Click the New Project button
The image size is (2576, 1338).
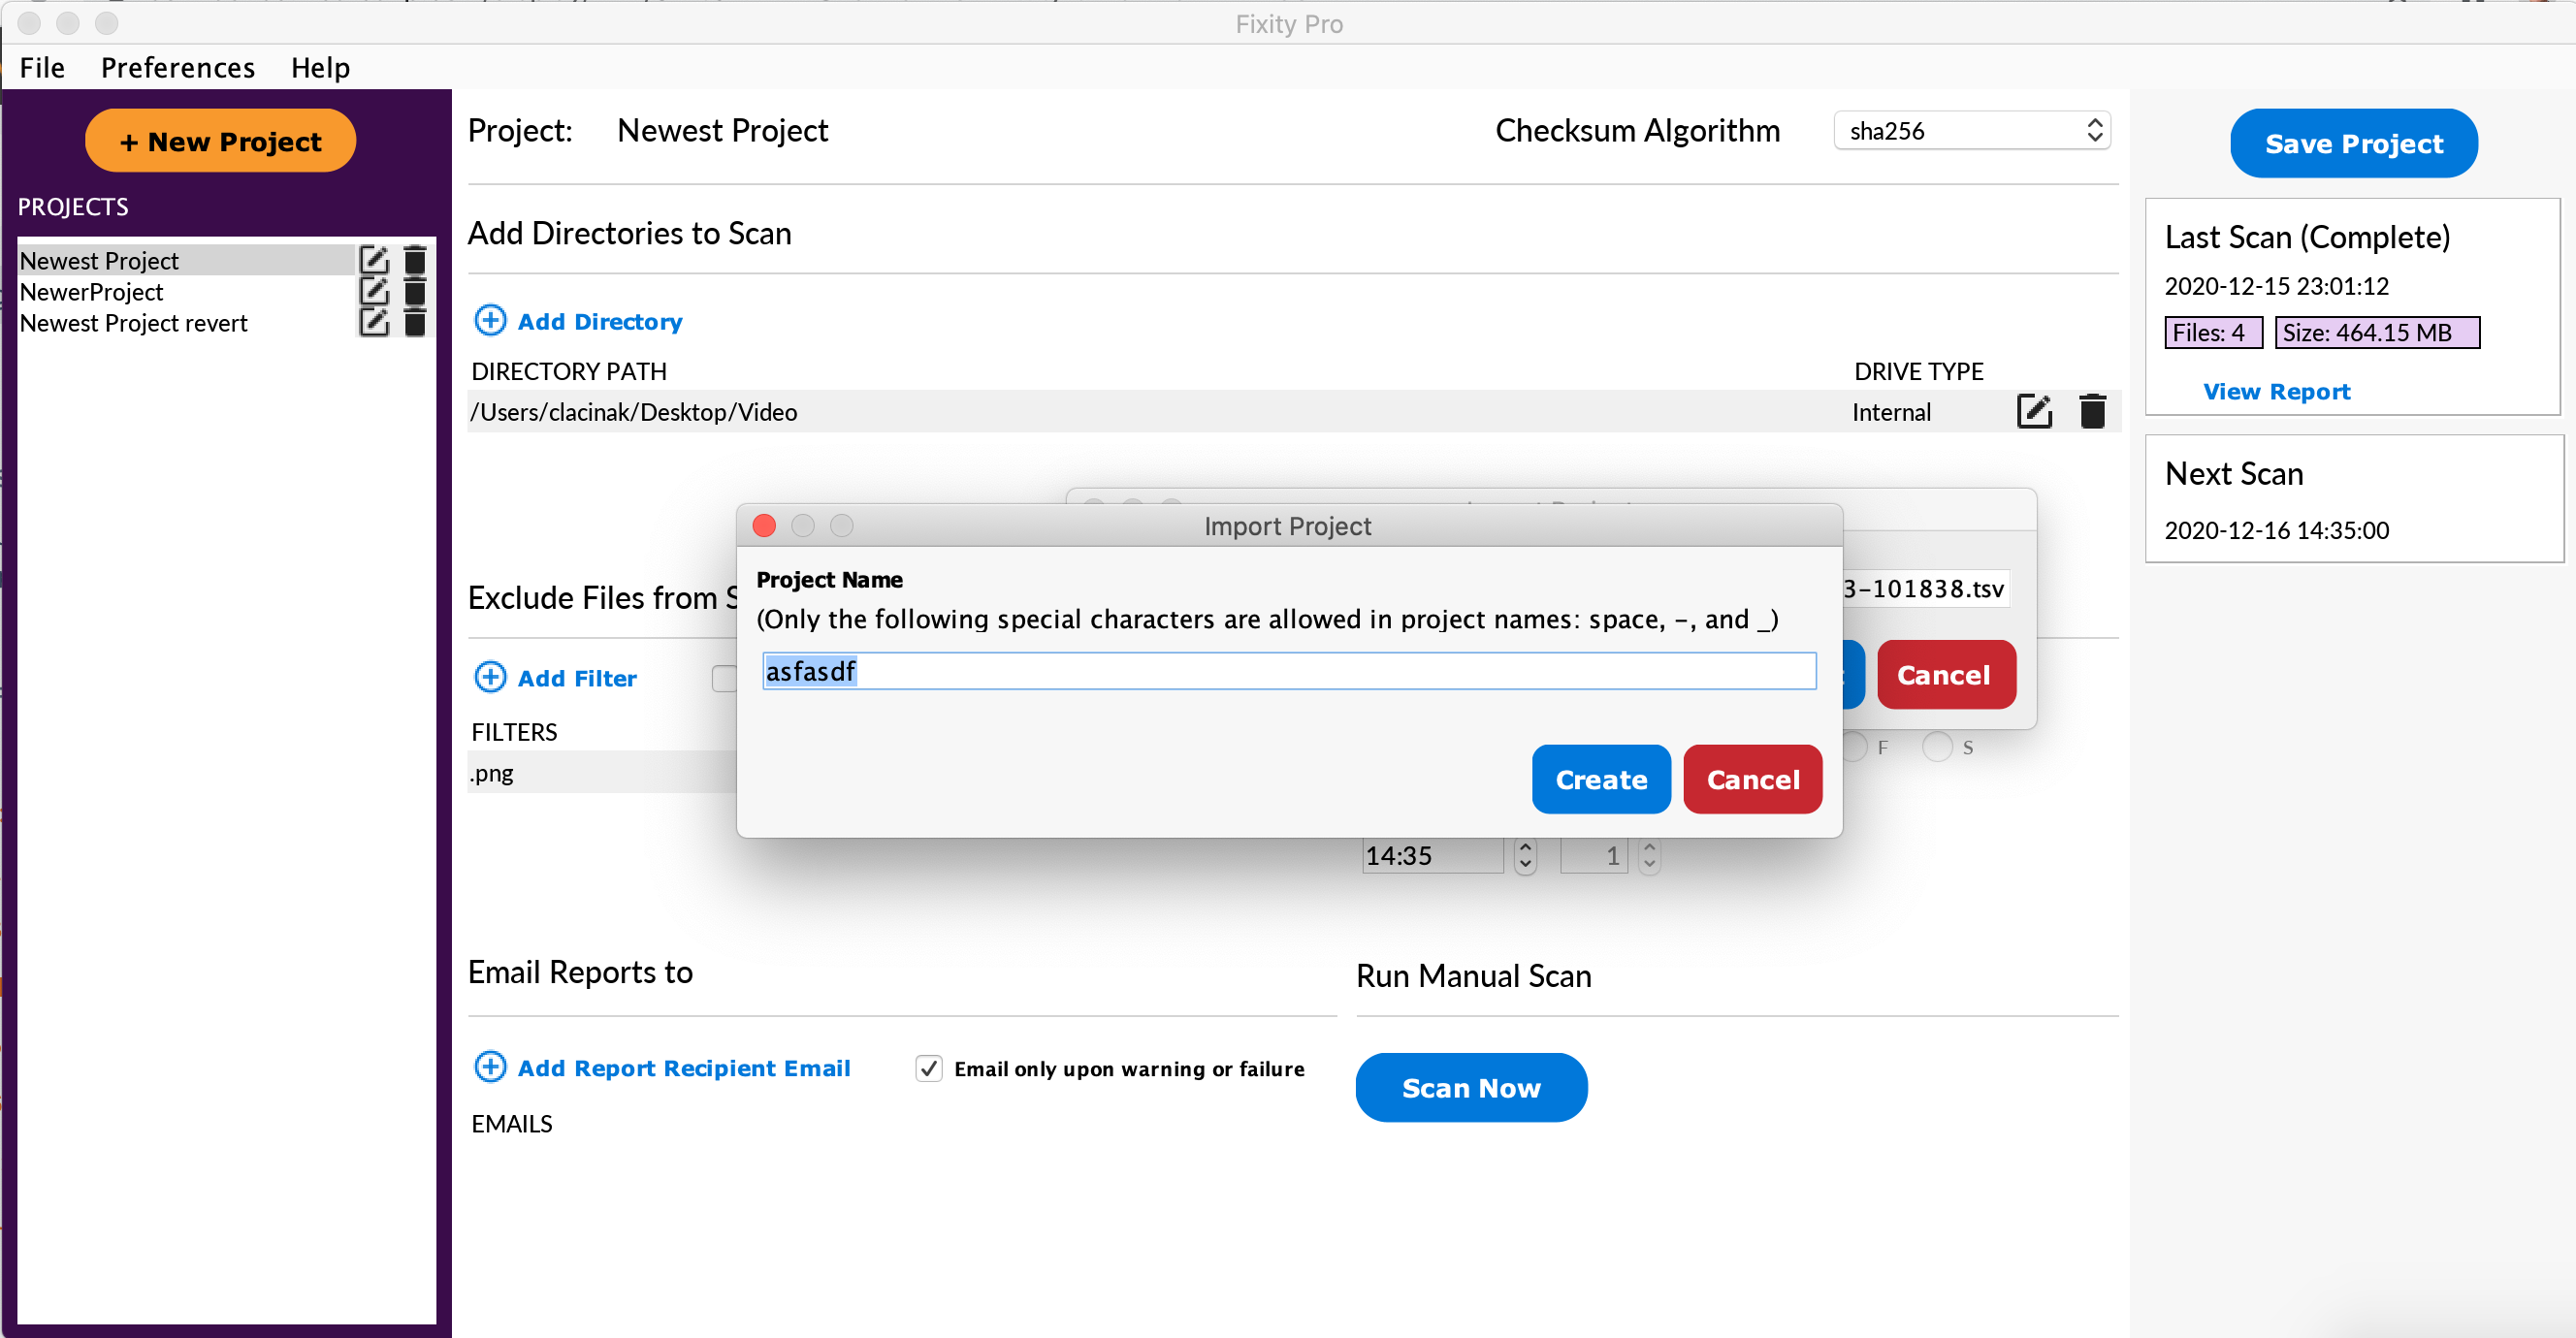220,141
